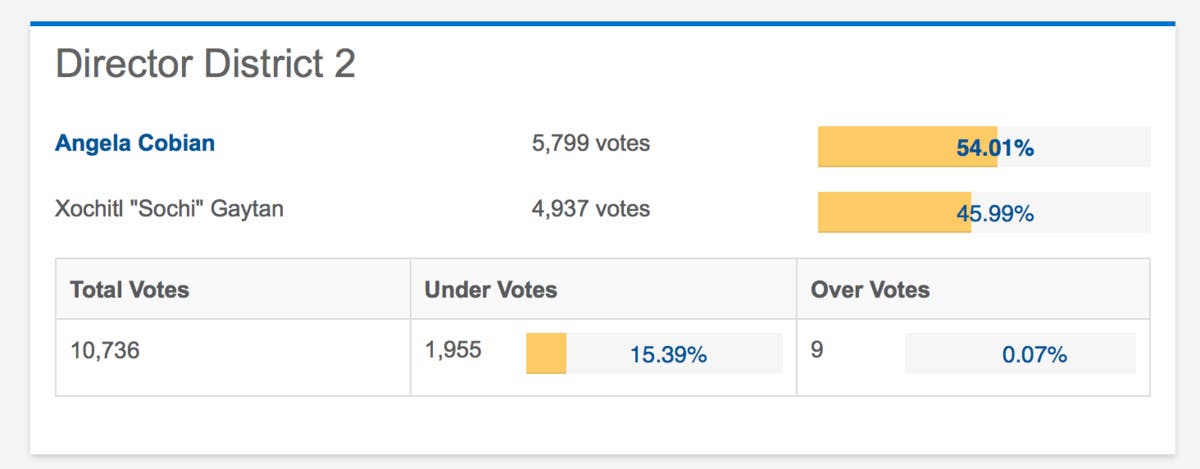Select the over votes count of 9
This screenshot has width=1200, height=469.
(x=817, y=350)
